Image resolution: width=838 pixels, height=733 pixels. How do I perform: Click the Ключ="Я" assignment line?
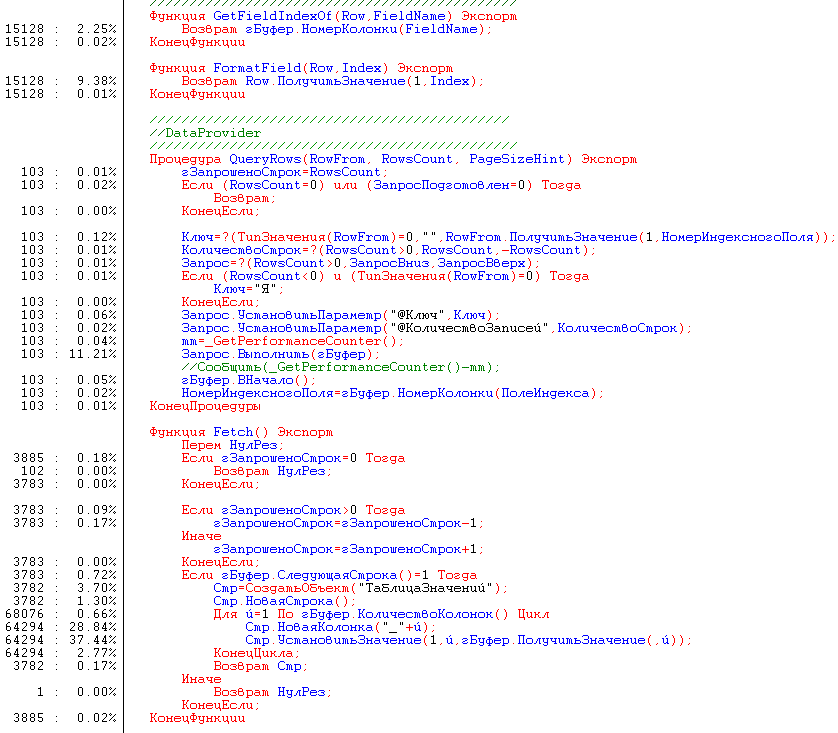246,289
